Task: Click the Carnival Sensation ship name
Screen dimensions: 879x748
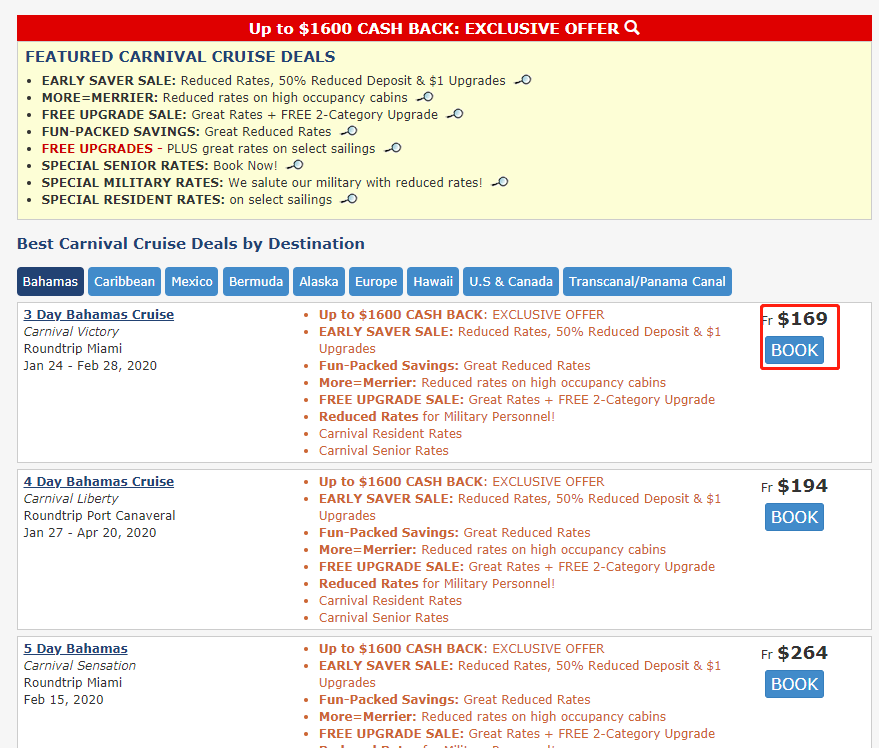Action: (x=80, y=666)
